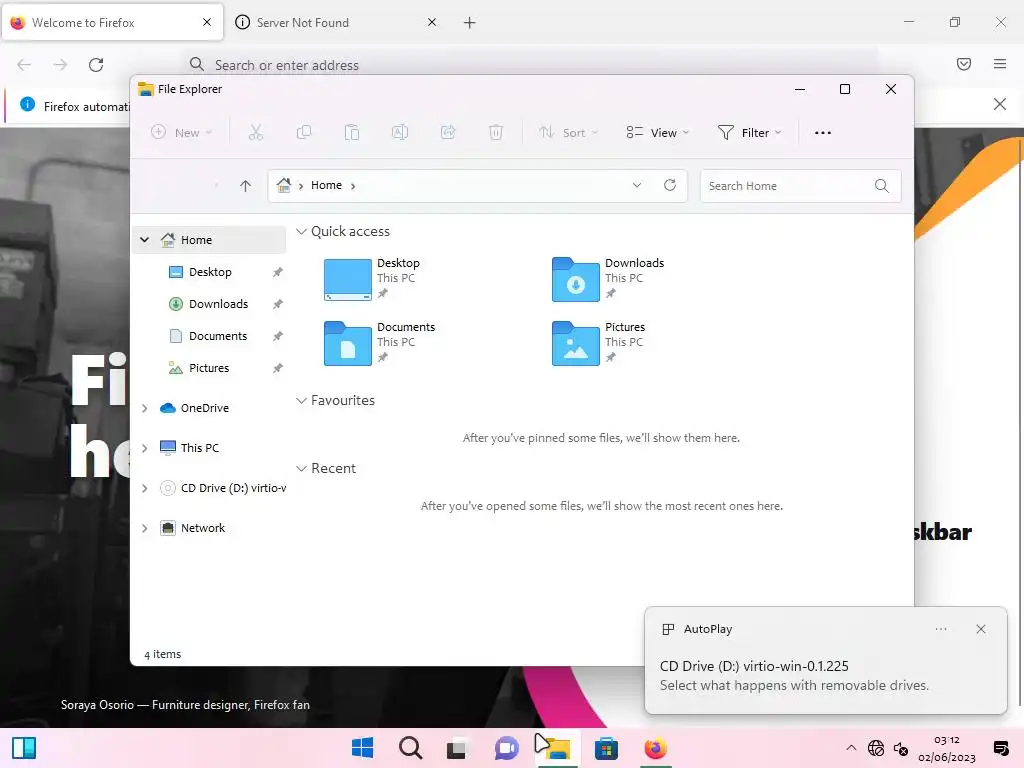Open the notification center icon in system tray
The image size is (1024, 768).
pos(1000,748)
